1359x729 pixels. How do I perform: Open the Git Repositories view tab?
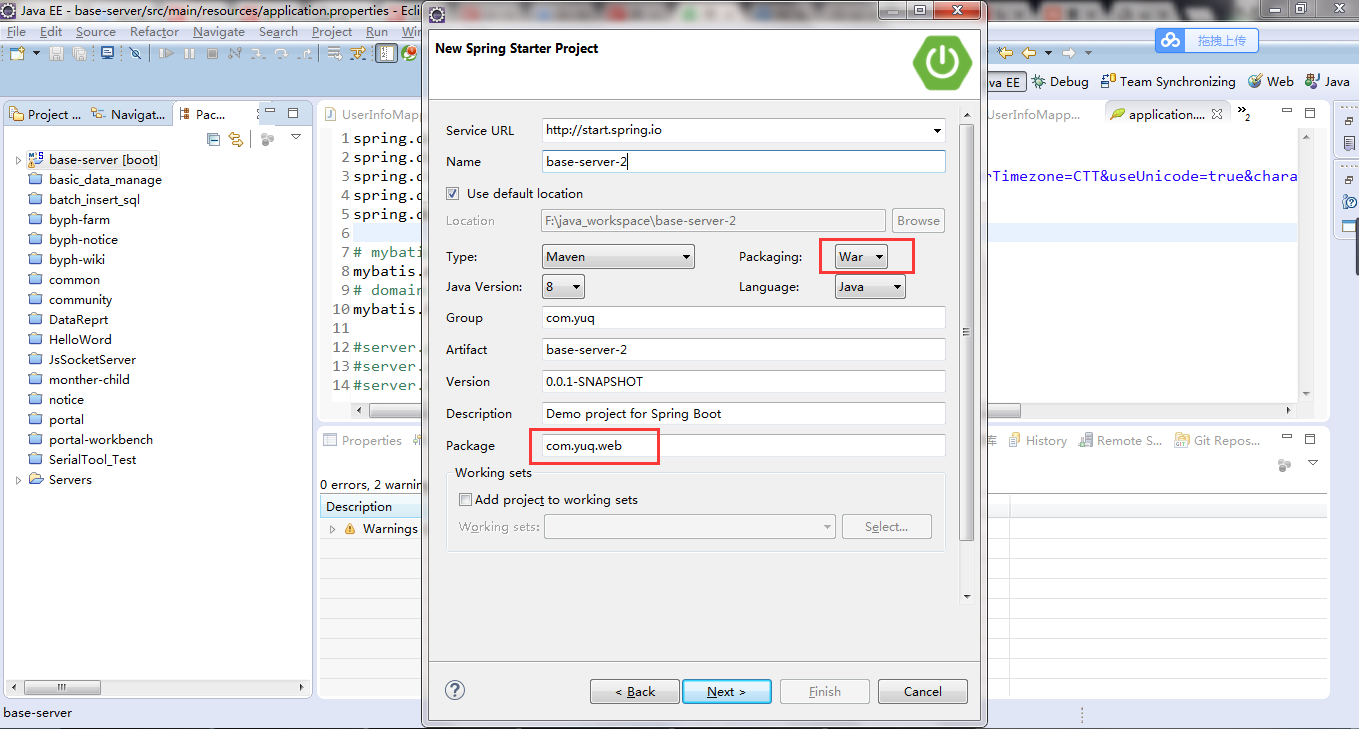[x=1217, y=440]
